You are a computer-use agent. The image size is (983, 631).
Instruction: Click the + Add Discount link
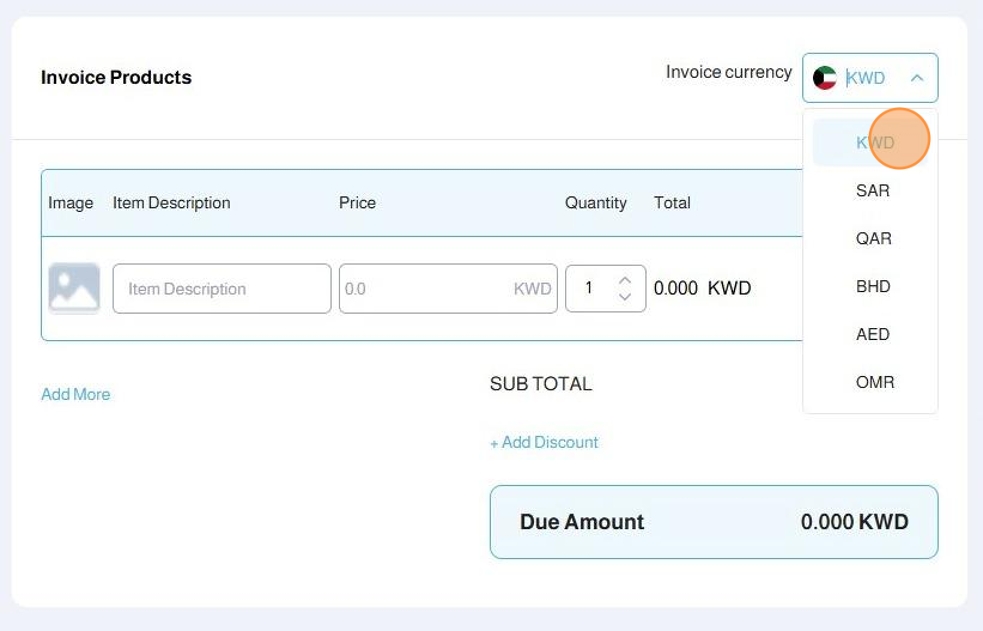click(x=544, y=443)
